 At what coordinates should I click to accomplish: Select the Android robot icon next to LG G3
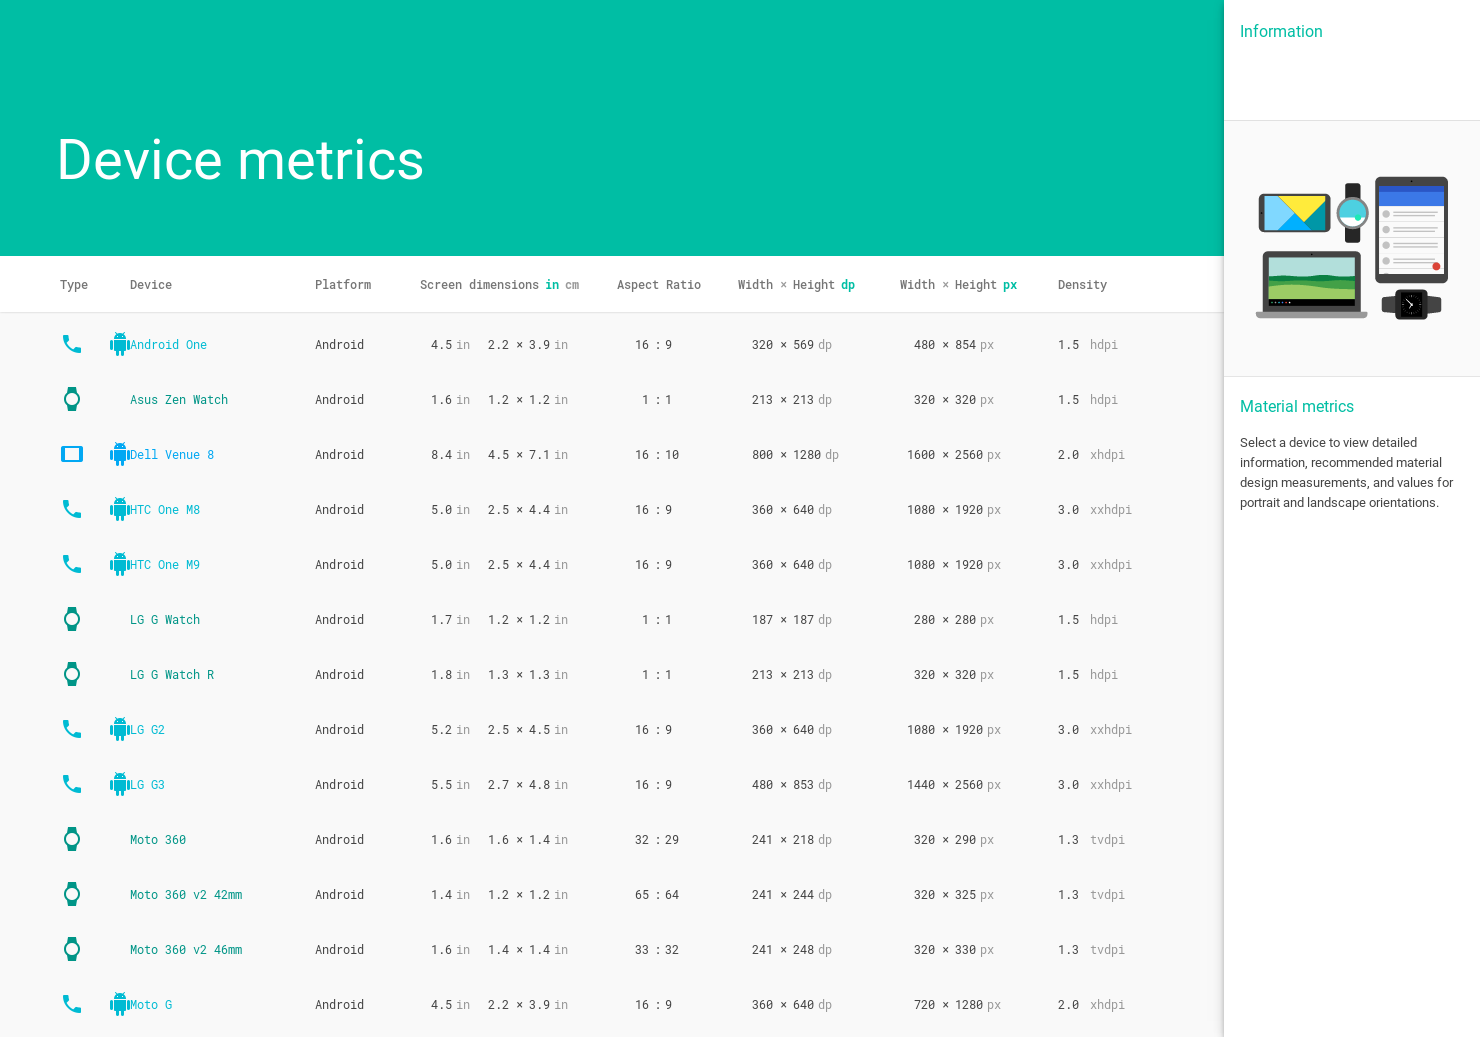click(x=119, y=784)
